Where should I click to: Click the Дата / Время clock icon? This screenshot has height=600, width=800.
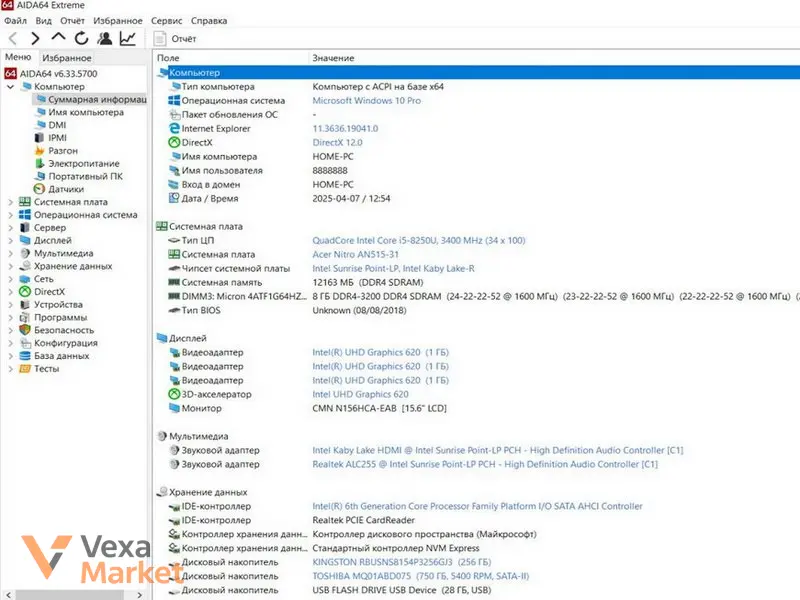pyautogui.click(x=174, y=198)
